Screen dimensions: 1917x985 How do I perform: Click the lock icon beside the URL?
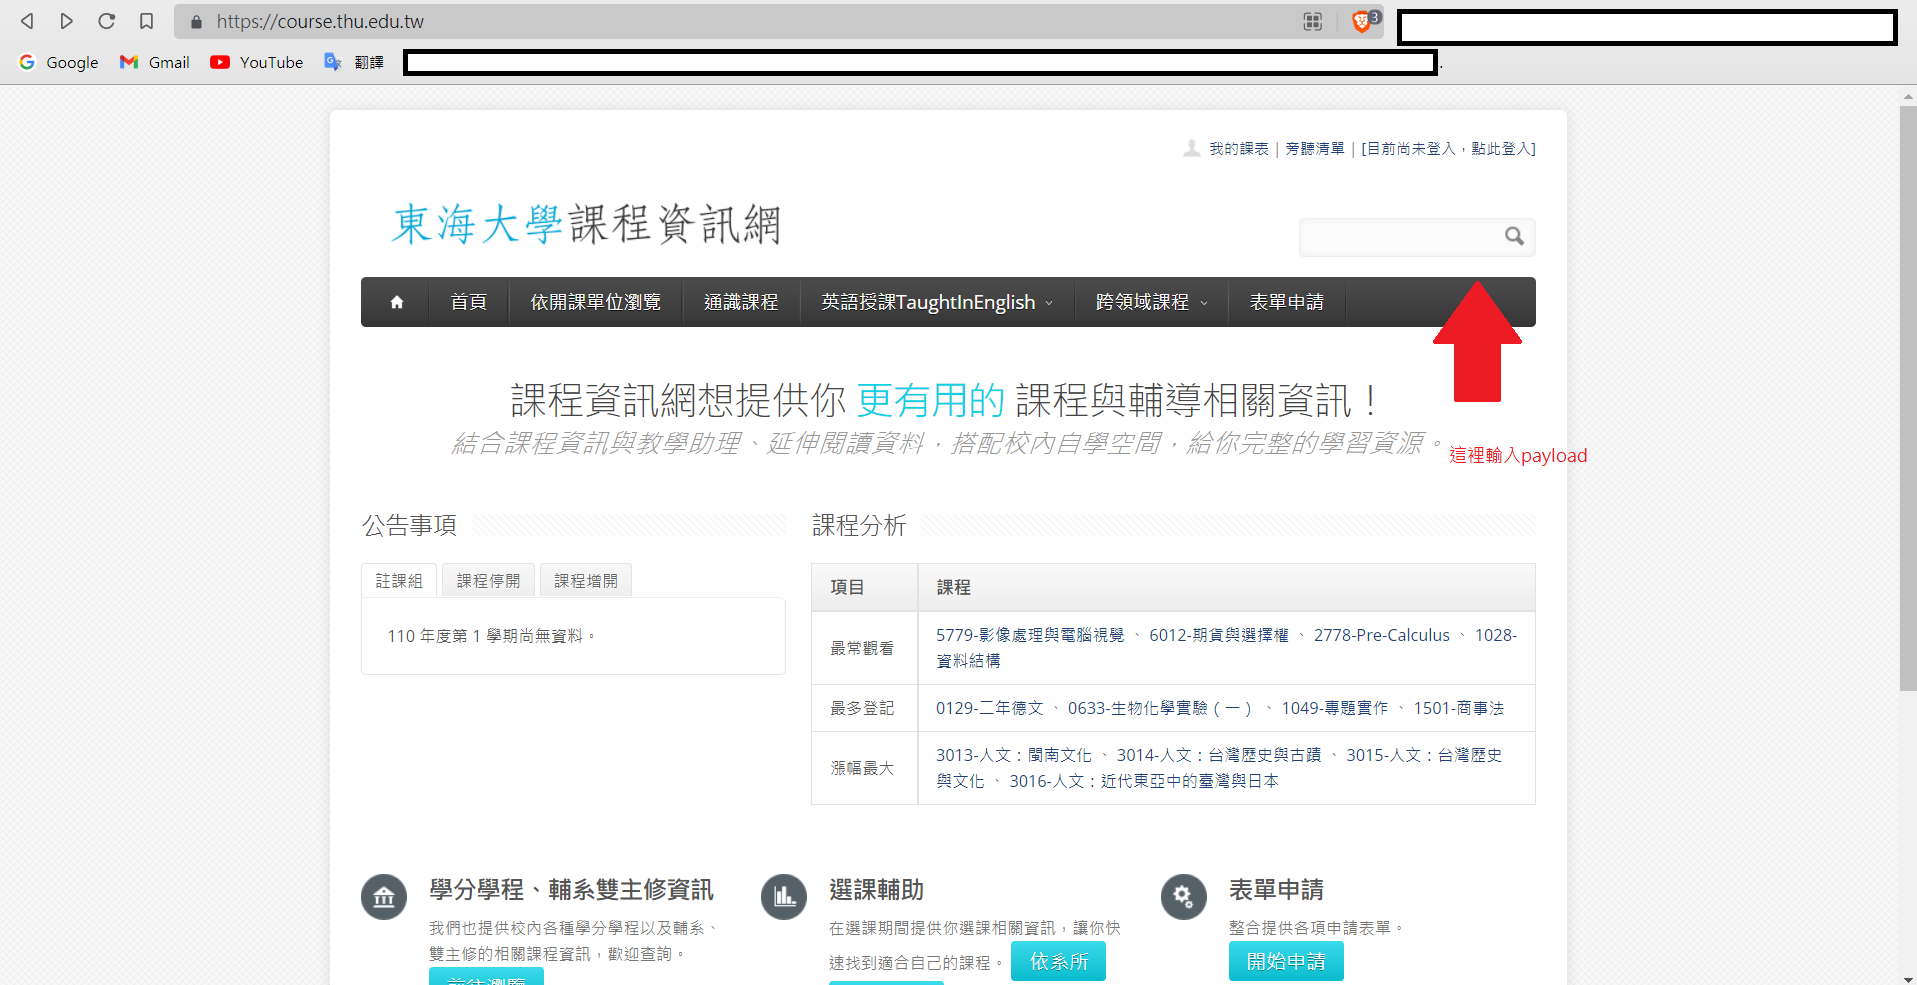point(196,22)
